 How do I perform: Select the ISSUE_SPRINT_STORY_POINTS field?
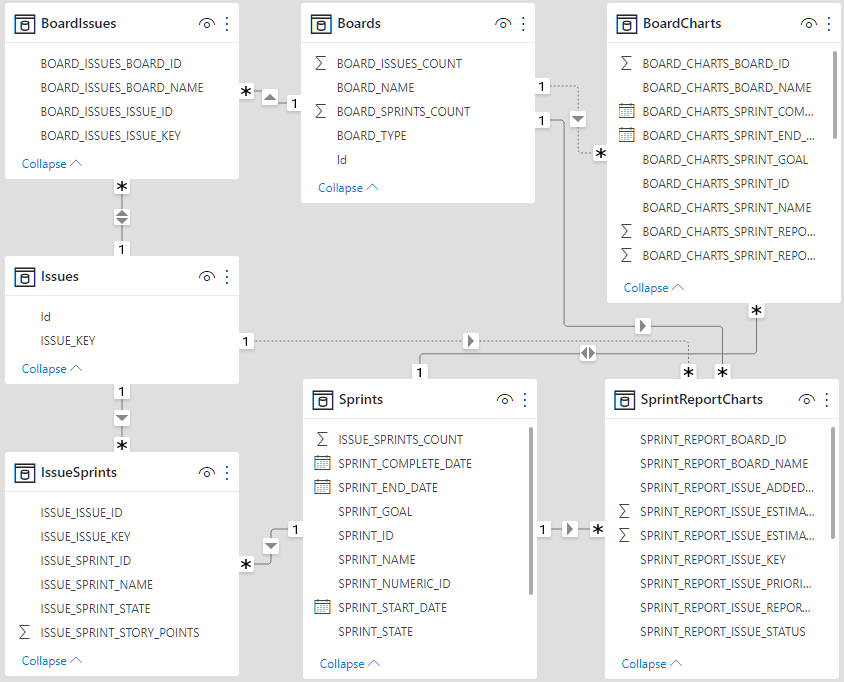coord(122,632)
